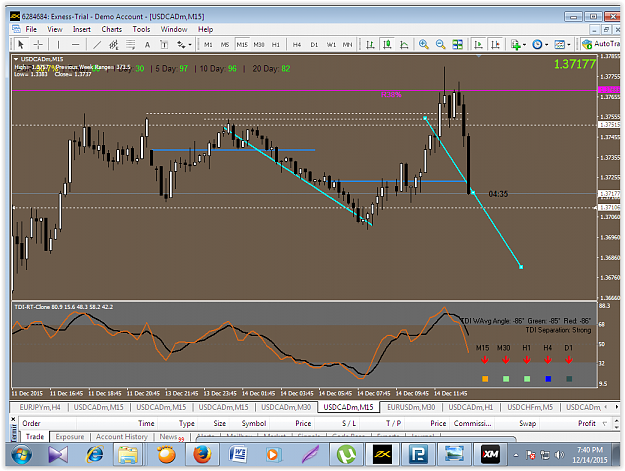Switch chart to M5 timeframe
The image size is (625, 471).
pos(225,44)
